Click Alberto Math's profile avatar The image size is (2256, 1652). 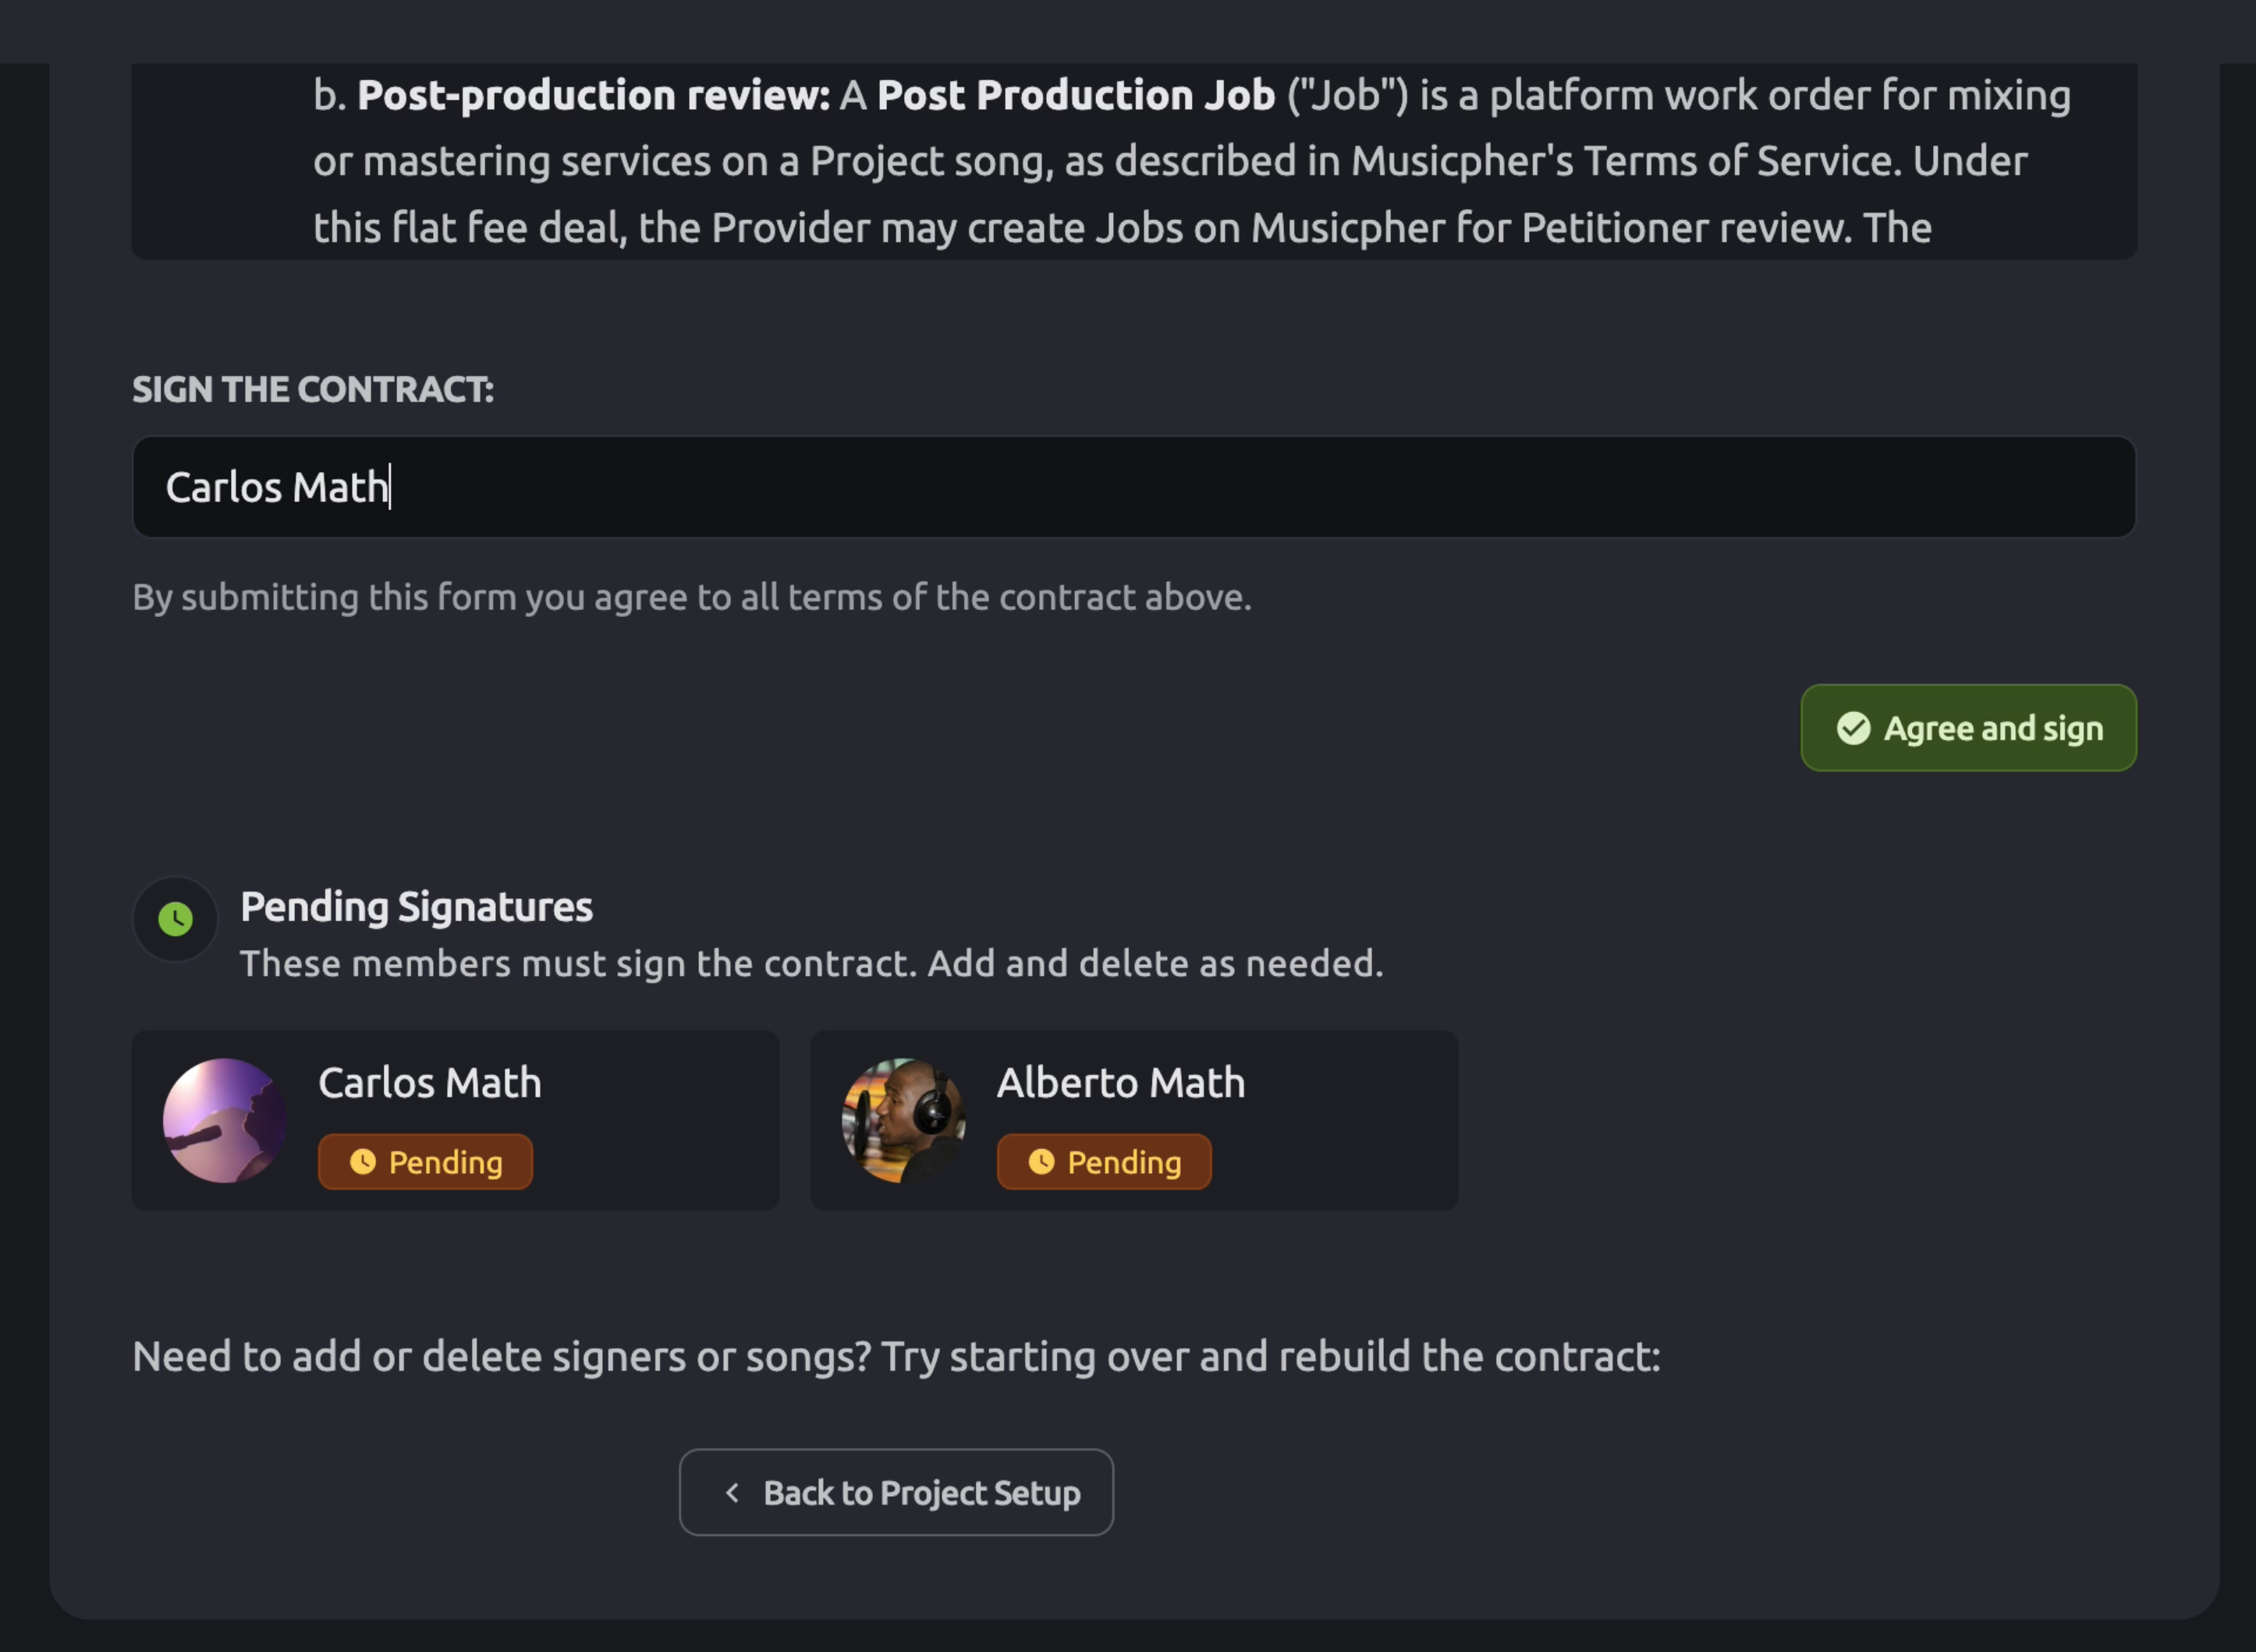coord(904,1120)
